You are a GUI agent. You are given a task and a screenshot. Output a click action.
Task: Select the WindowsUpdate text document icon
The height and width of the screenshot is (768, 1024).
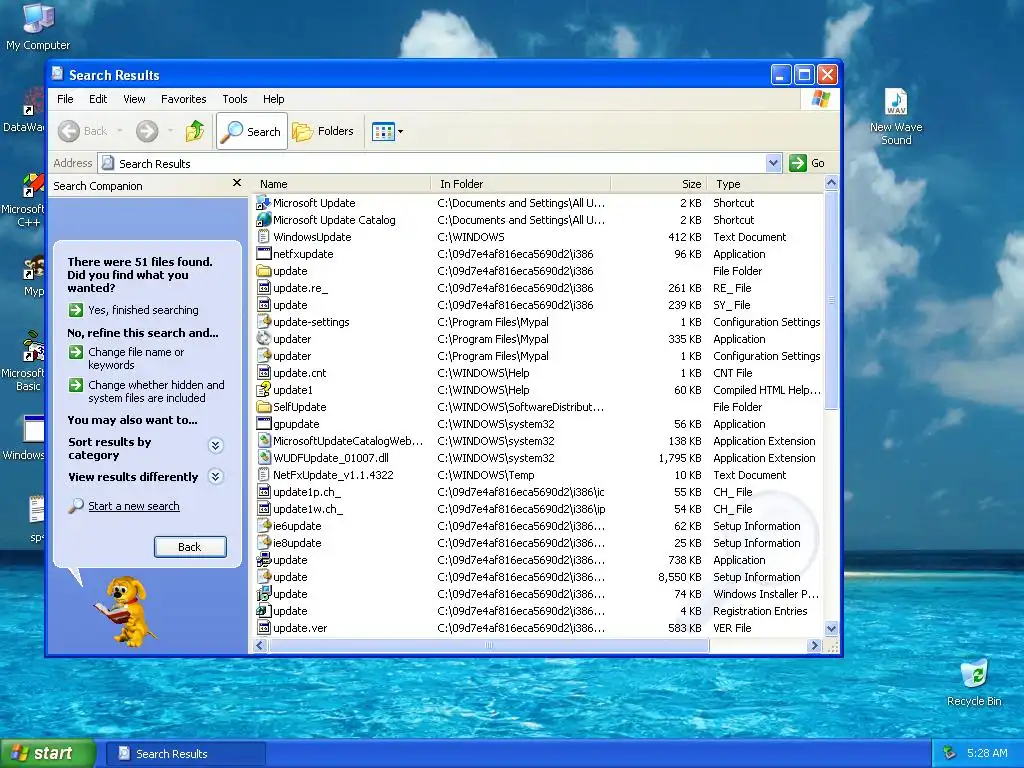[264, 236]
